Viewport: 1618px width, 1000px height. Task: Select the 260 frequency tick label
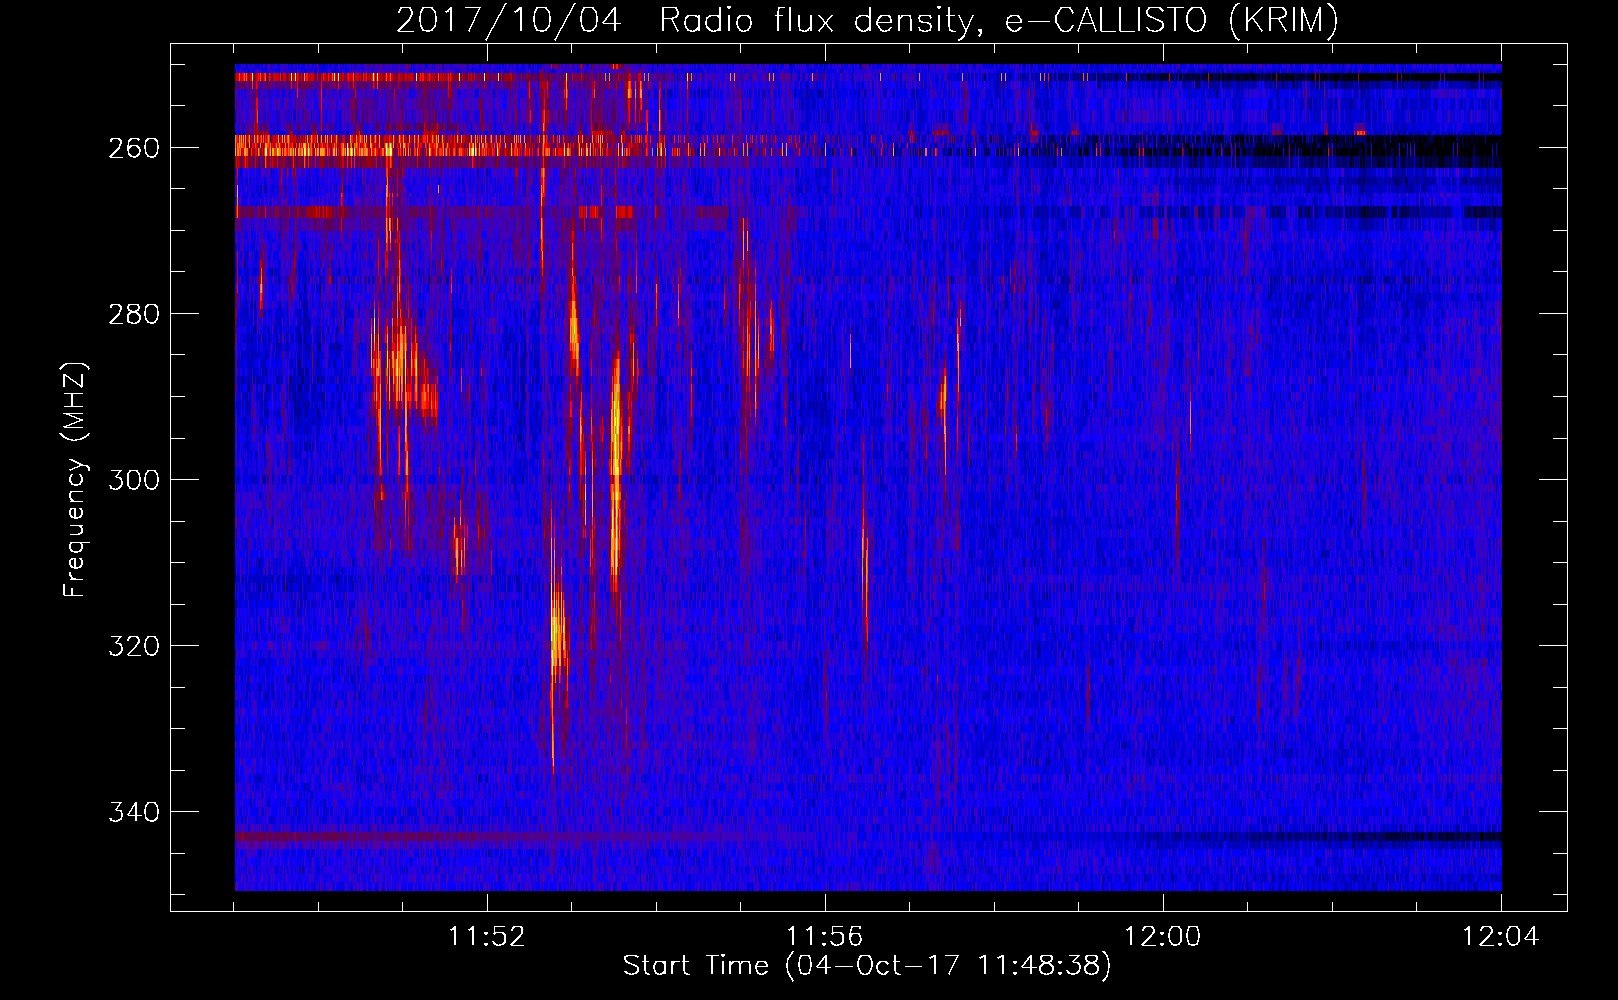[x=133, y=148]
